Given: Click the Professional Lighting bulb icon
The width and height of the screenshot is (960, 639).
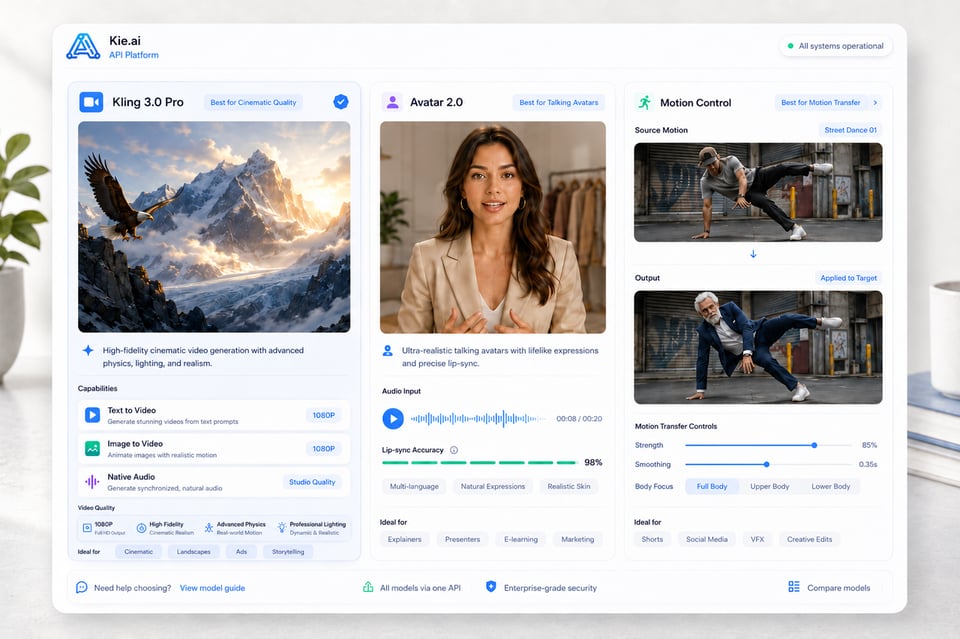Looking at the screenshot, I should pos(282,528).
